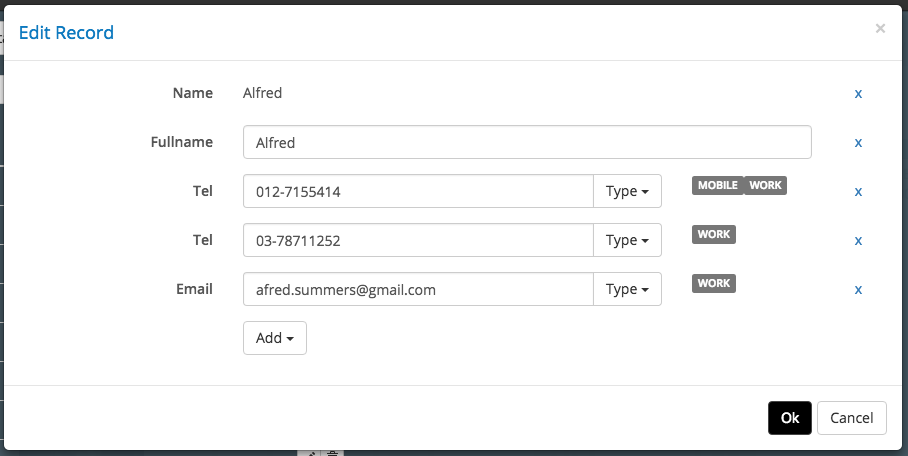Remove the Fullname field using its x
The image size is (908, 456).
[x=858, y=142]
